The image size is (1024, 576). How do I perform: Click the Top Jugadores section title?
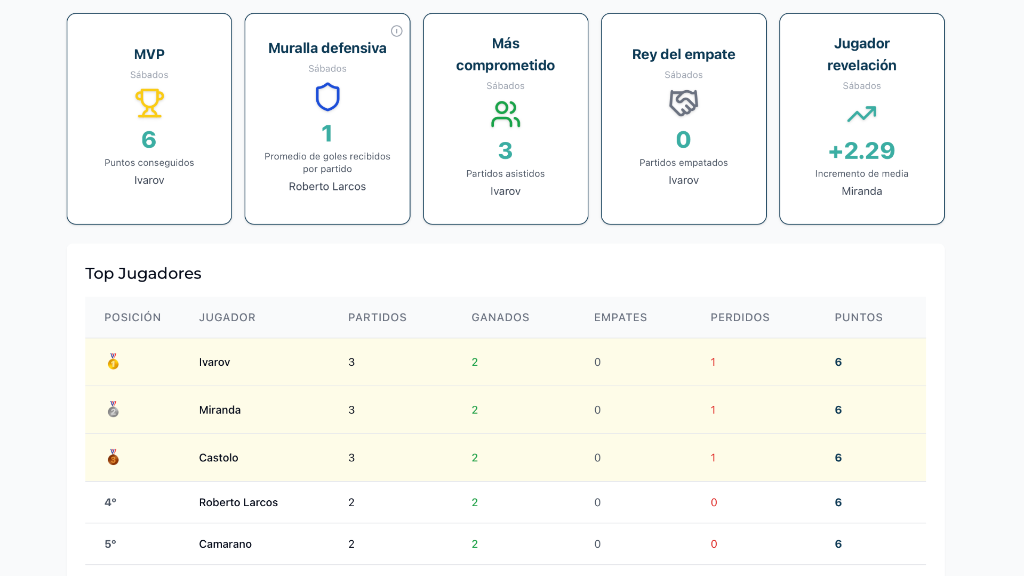point(143,273)
